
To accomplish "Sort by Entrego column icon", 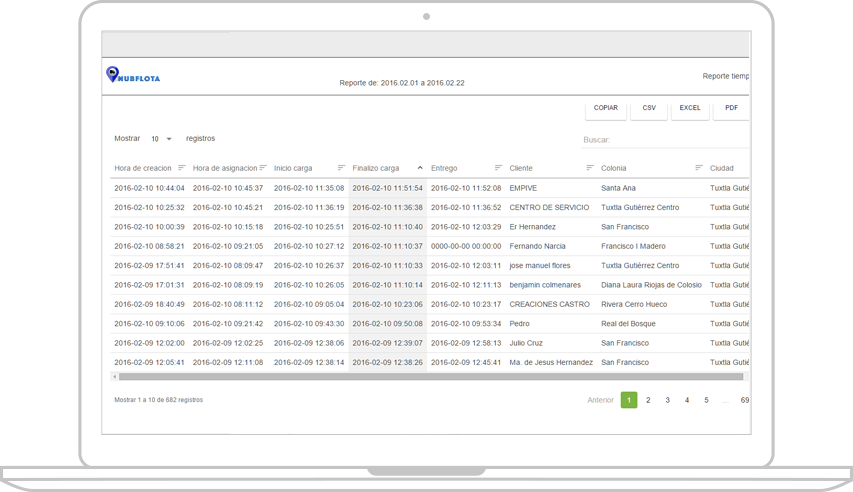I will pos(498,168).
